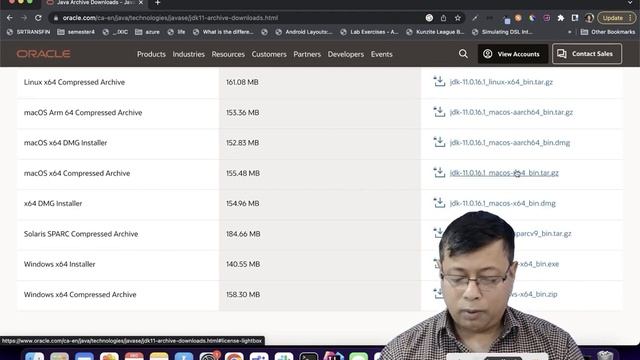Click the Chrome Update button
The height and width of the screenshot is (360, 640).
616,18
